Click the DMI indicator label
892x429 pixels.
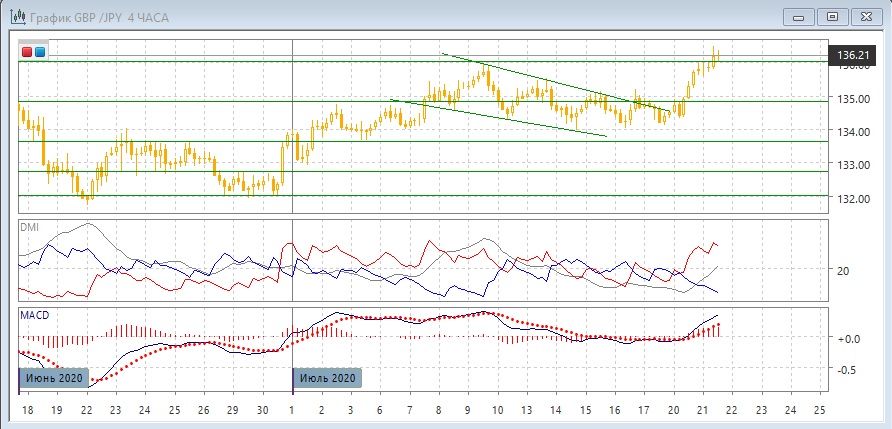pyautogui.click(x=28, y=227)
